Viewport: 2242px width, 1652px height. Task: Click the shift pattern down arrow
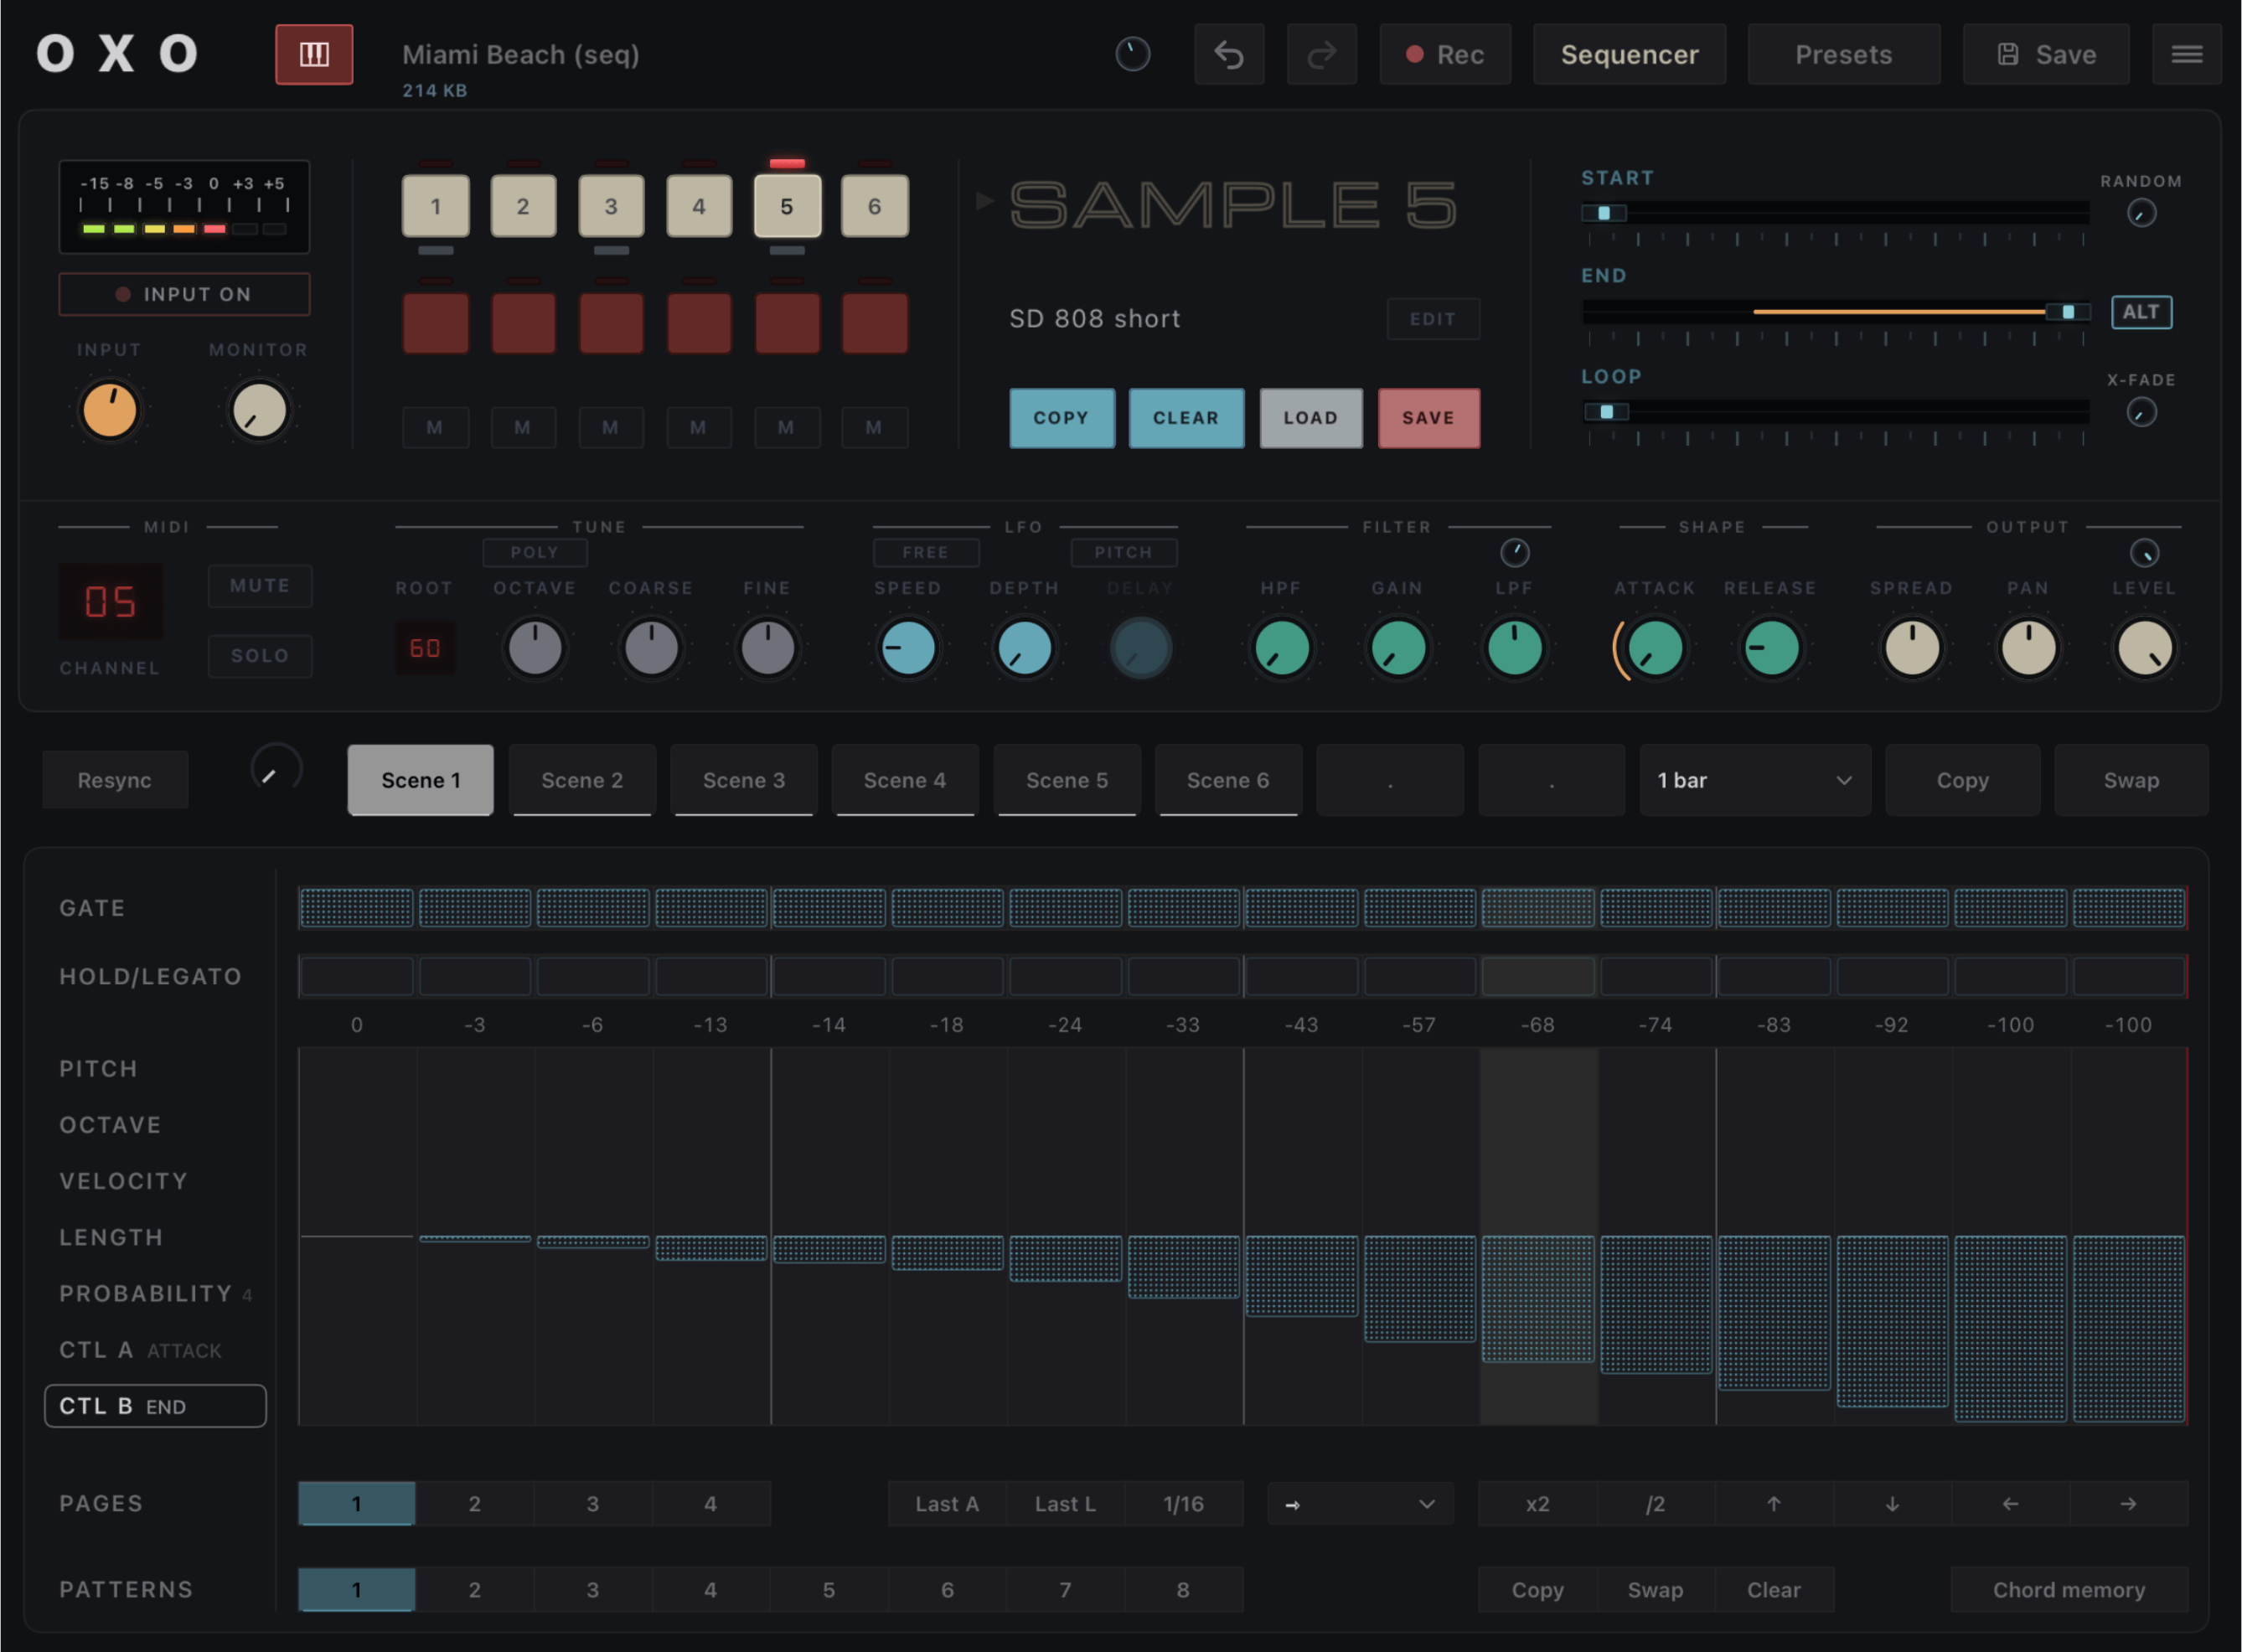[x=1891, y=1503]
